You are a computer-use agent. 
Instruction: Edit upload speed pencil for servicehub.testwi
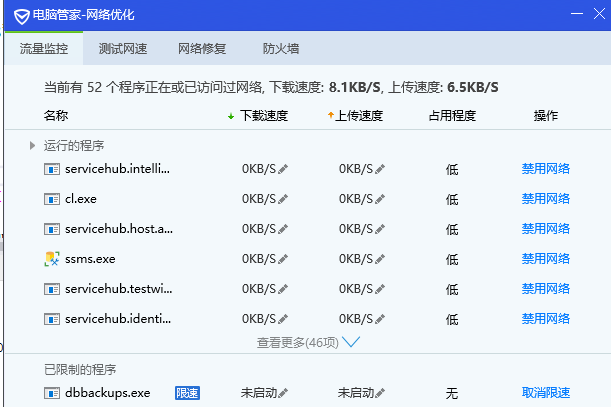coord(380,289)
